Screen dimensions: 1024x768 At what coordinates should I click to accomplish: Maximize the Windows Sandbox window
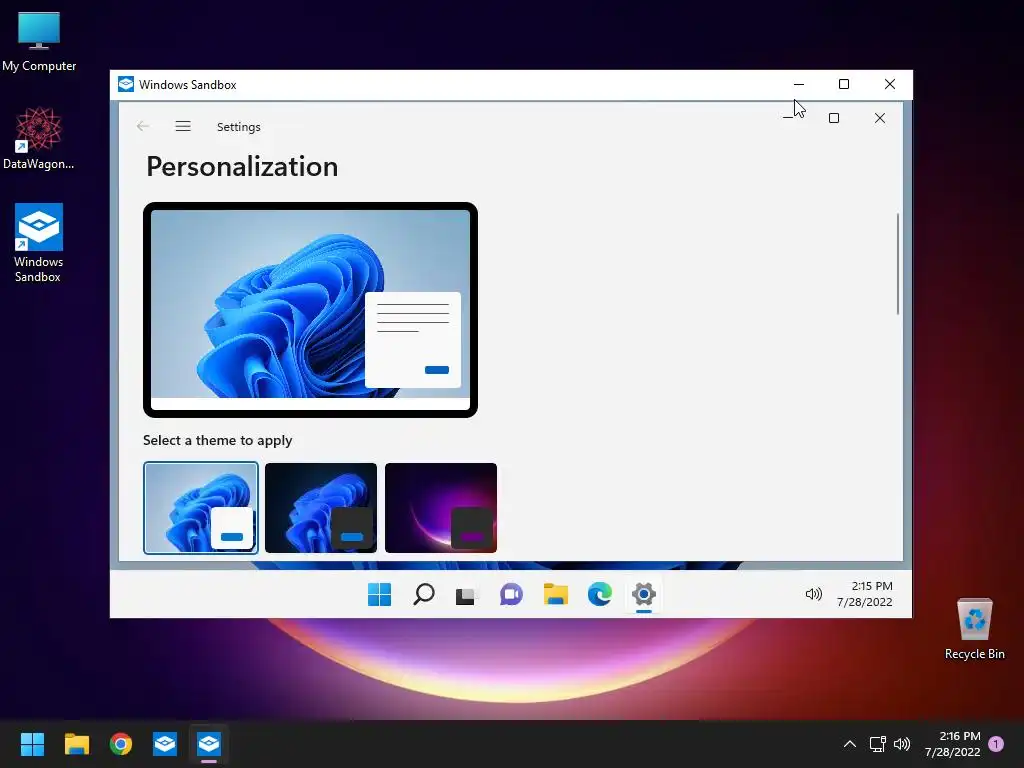[844, 84]
